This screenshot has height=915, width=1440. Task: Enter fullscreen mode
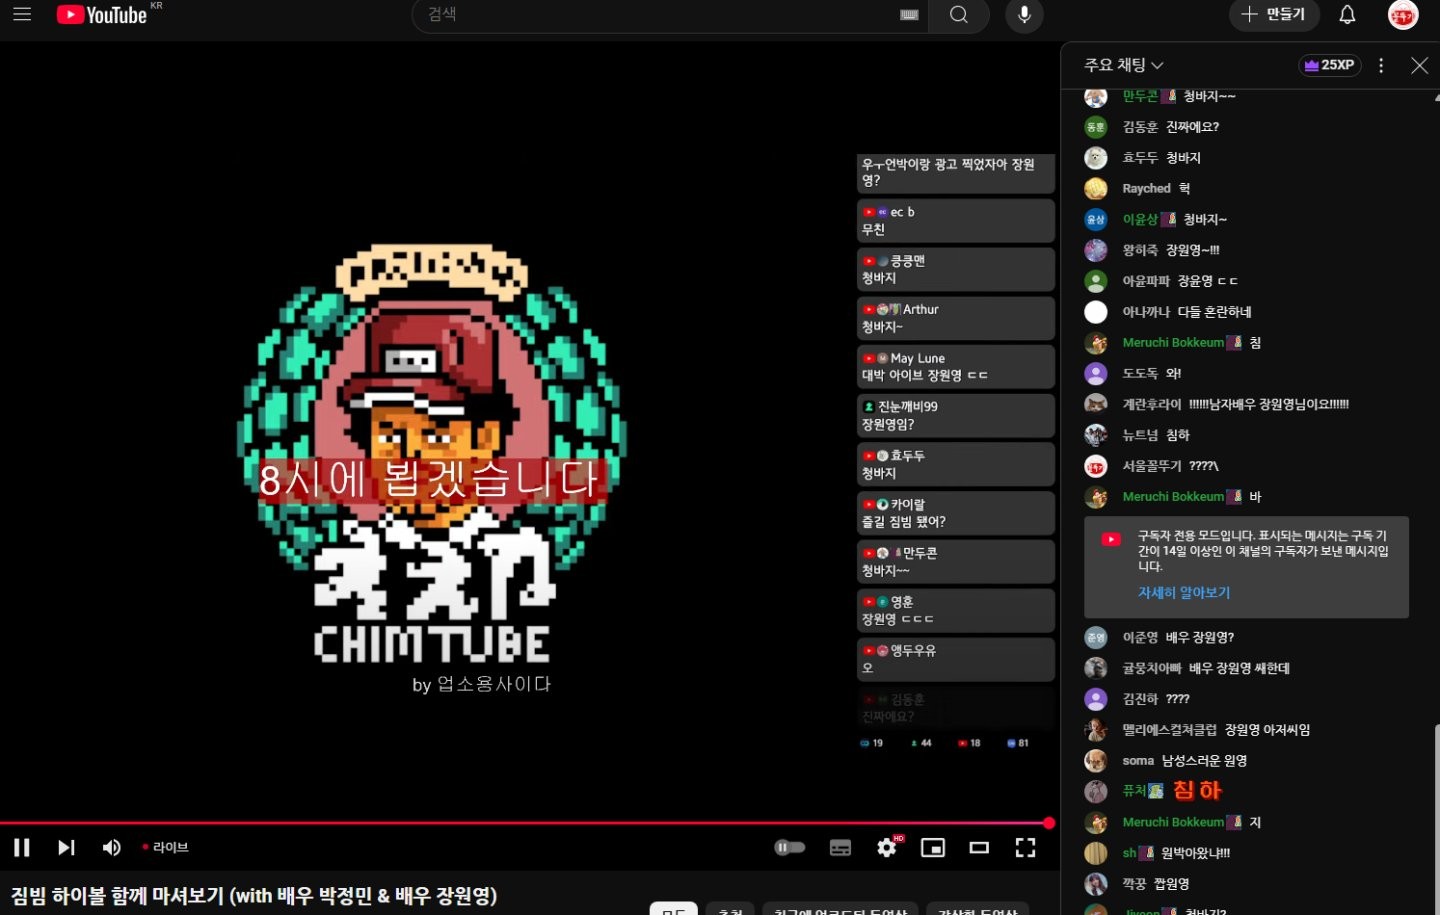pyautogui.click(x=1026, y=848)
